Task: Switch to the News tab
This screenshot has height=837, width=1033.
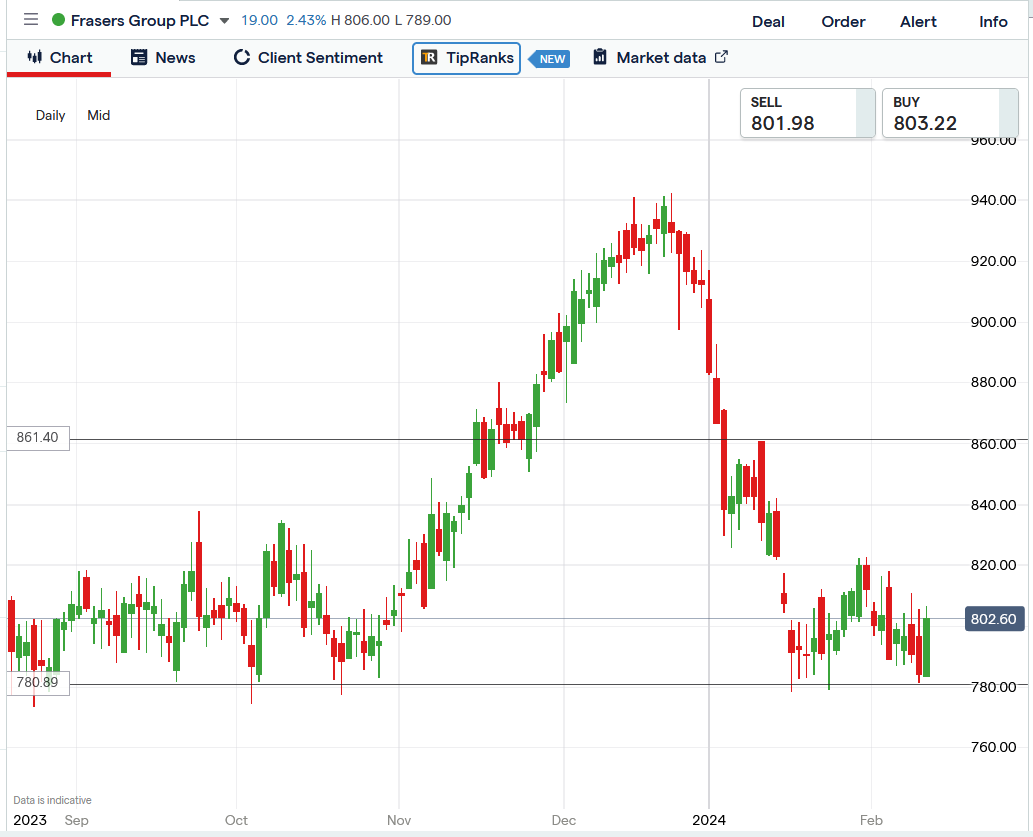Action: pos(163,58)
